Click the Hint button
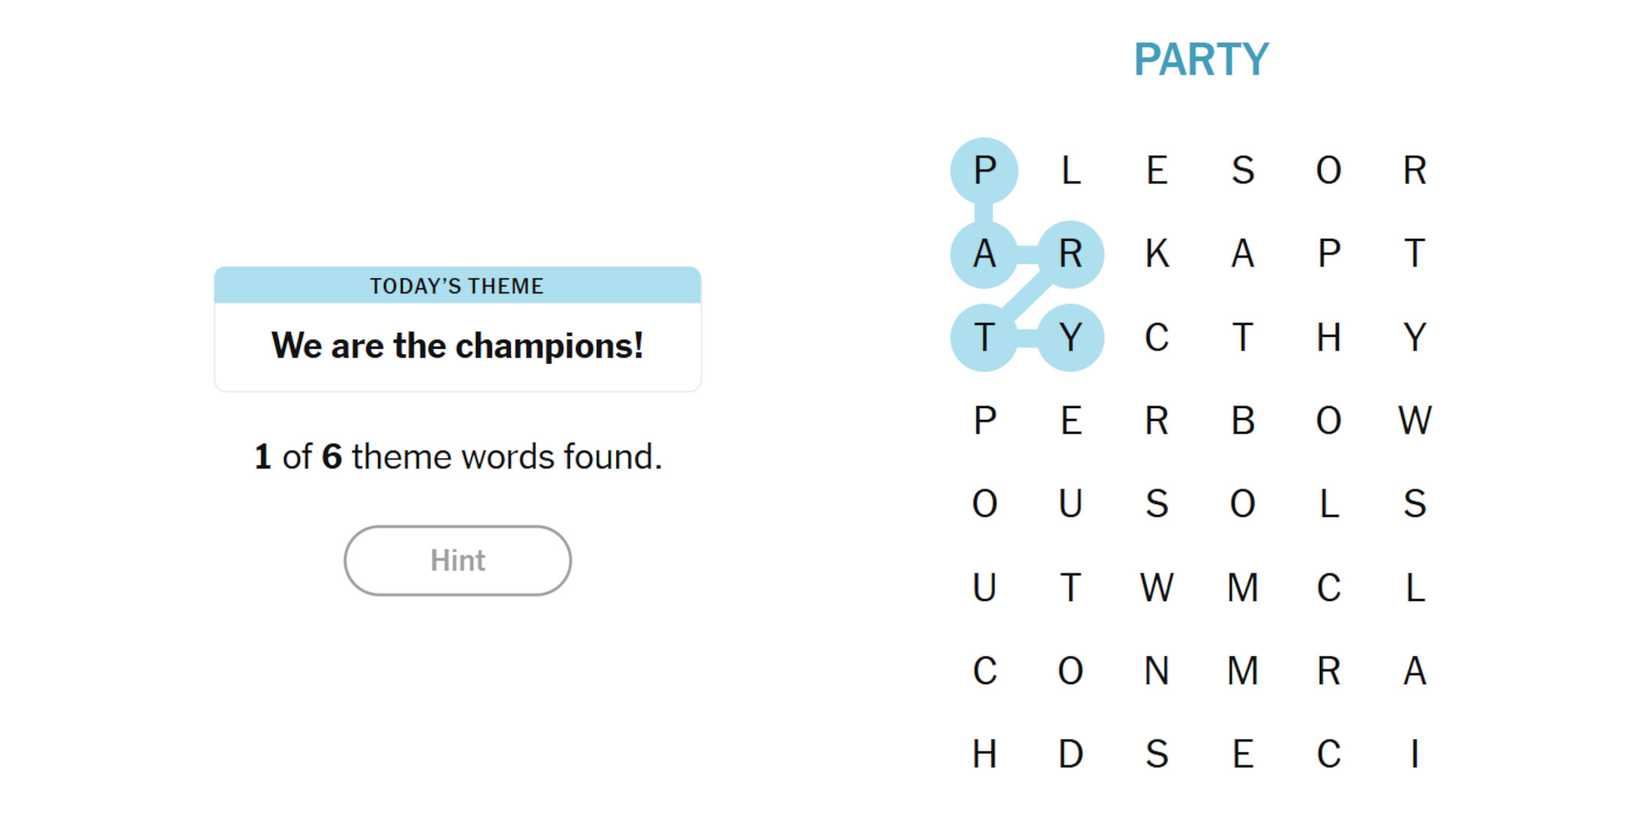The image size is (1650, 825). click(x=457, y=560)
